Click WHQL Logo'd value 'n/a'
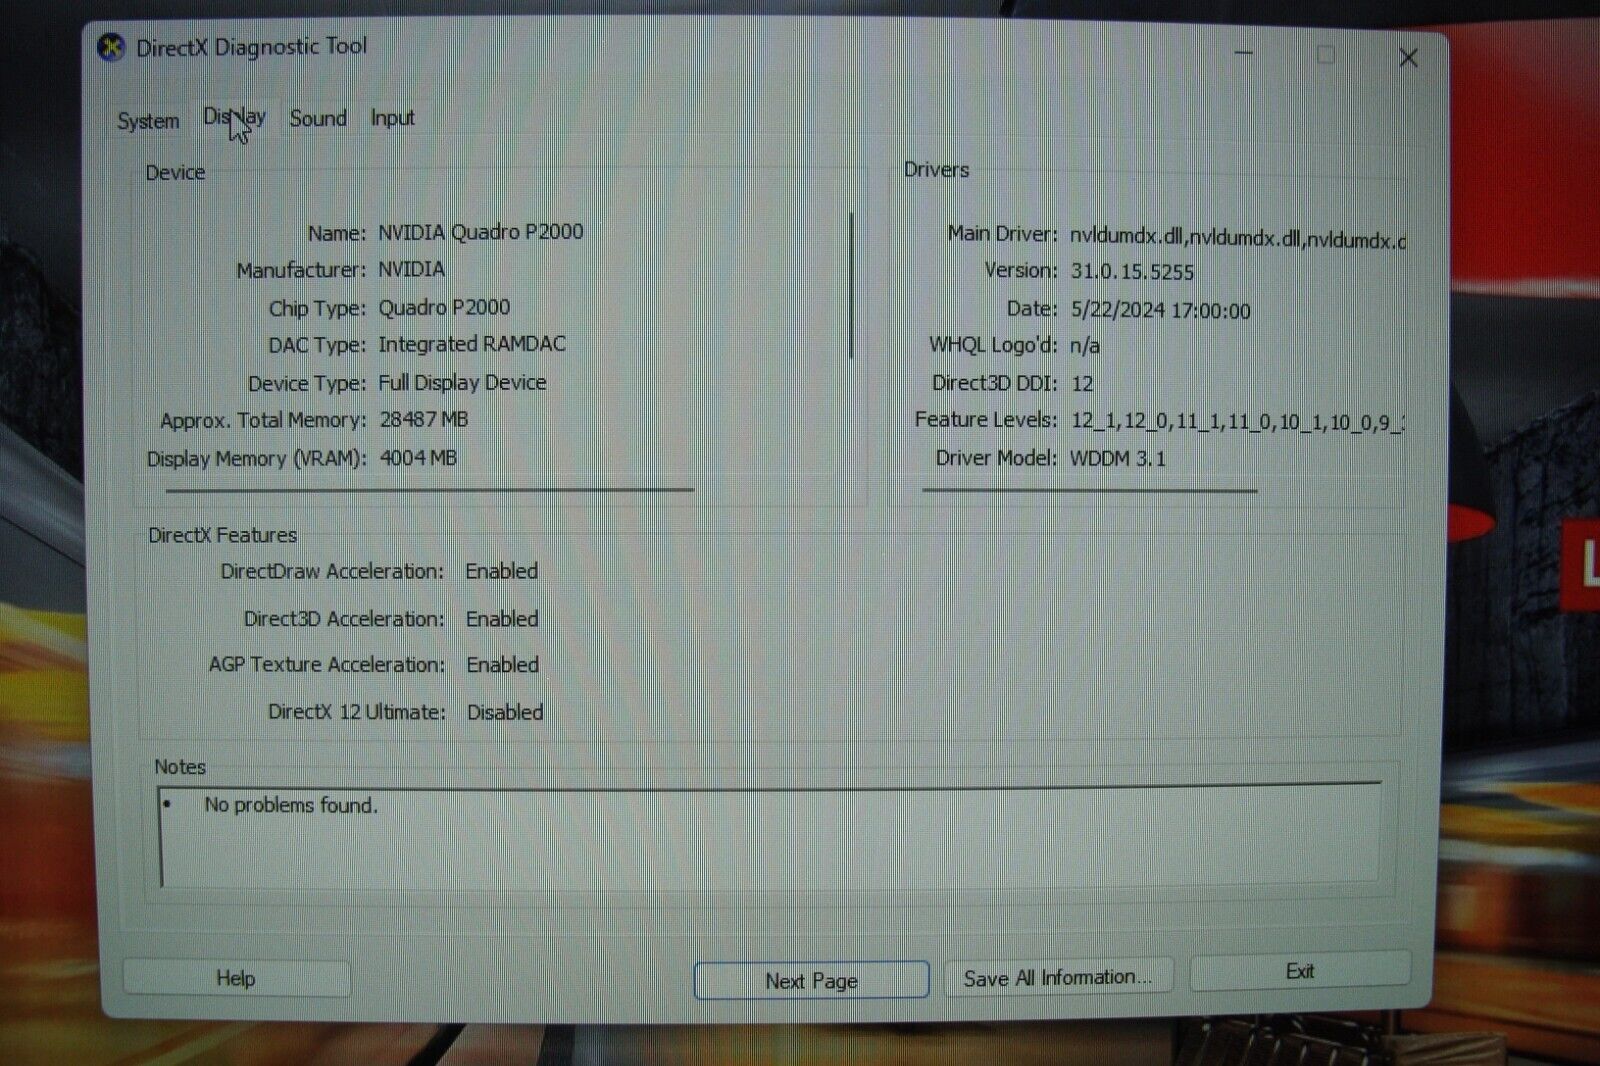The image size is (1600, 1066). (x=1085, y=346)
